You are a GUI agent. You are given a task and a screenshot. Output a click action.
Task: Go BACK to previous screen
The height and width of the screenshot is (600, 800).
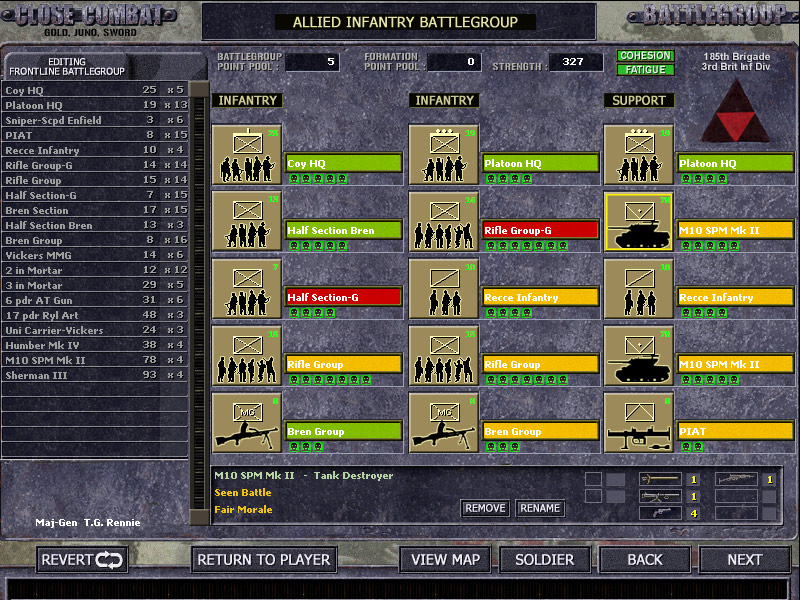645,560
